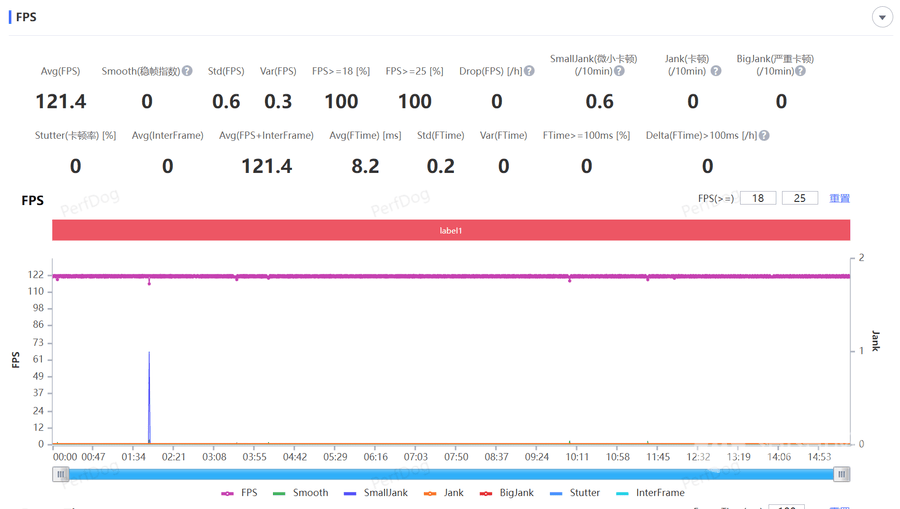Hide SmallJank series via legend
This screenshot has height=509, width=900.
coord(375,493)
